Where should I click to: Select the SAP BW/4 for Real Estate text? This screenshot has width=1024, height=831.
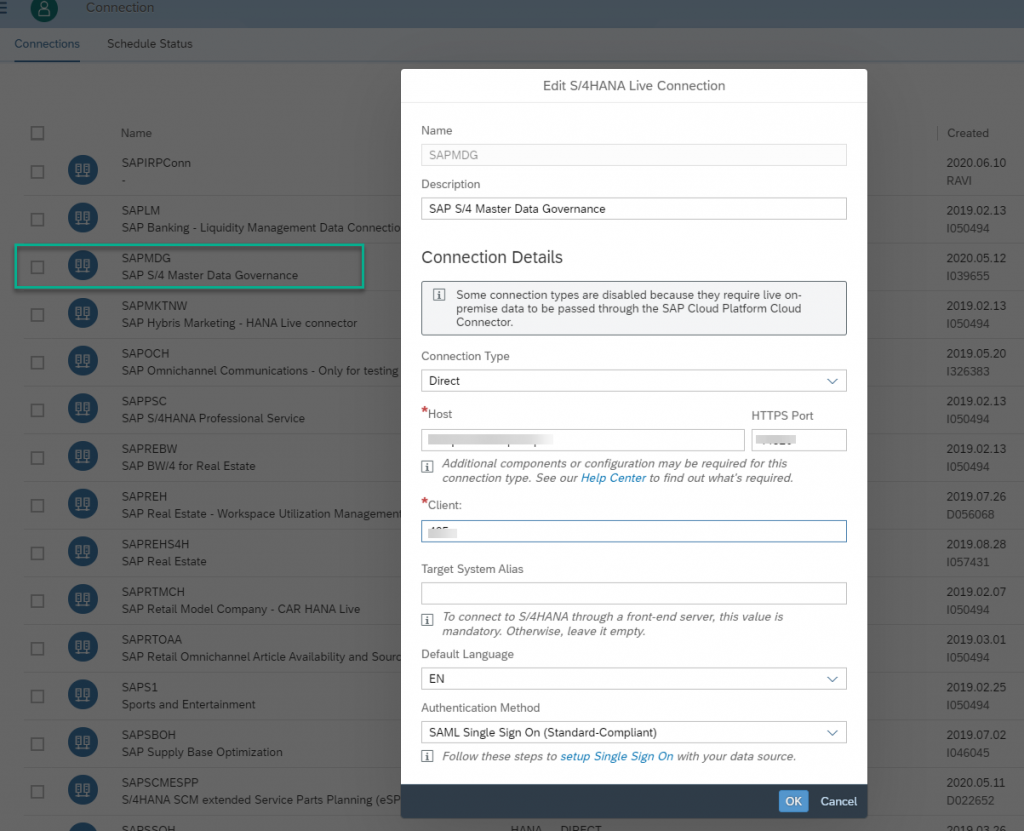click(x=188, y=466)
